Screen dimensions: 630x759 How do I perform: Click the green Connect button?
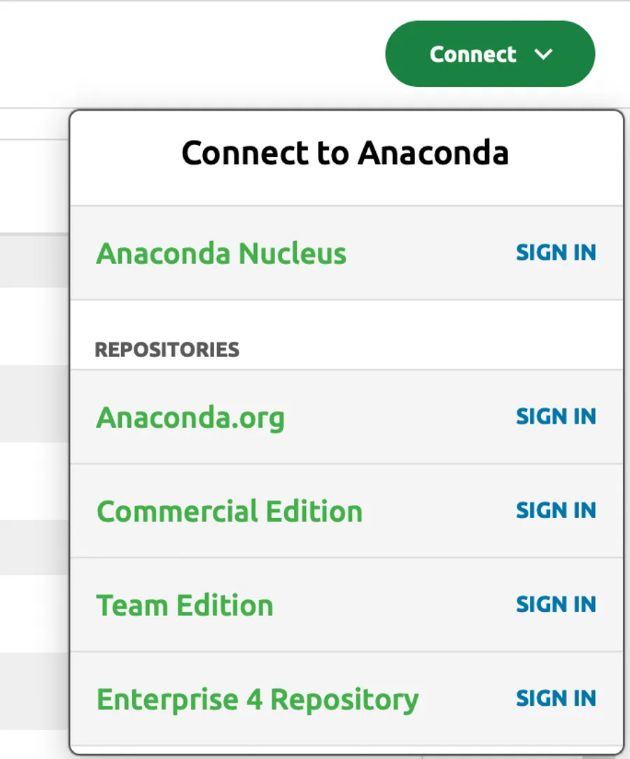473,54
